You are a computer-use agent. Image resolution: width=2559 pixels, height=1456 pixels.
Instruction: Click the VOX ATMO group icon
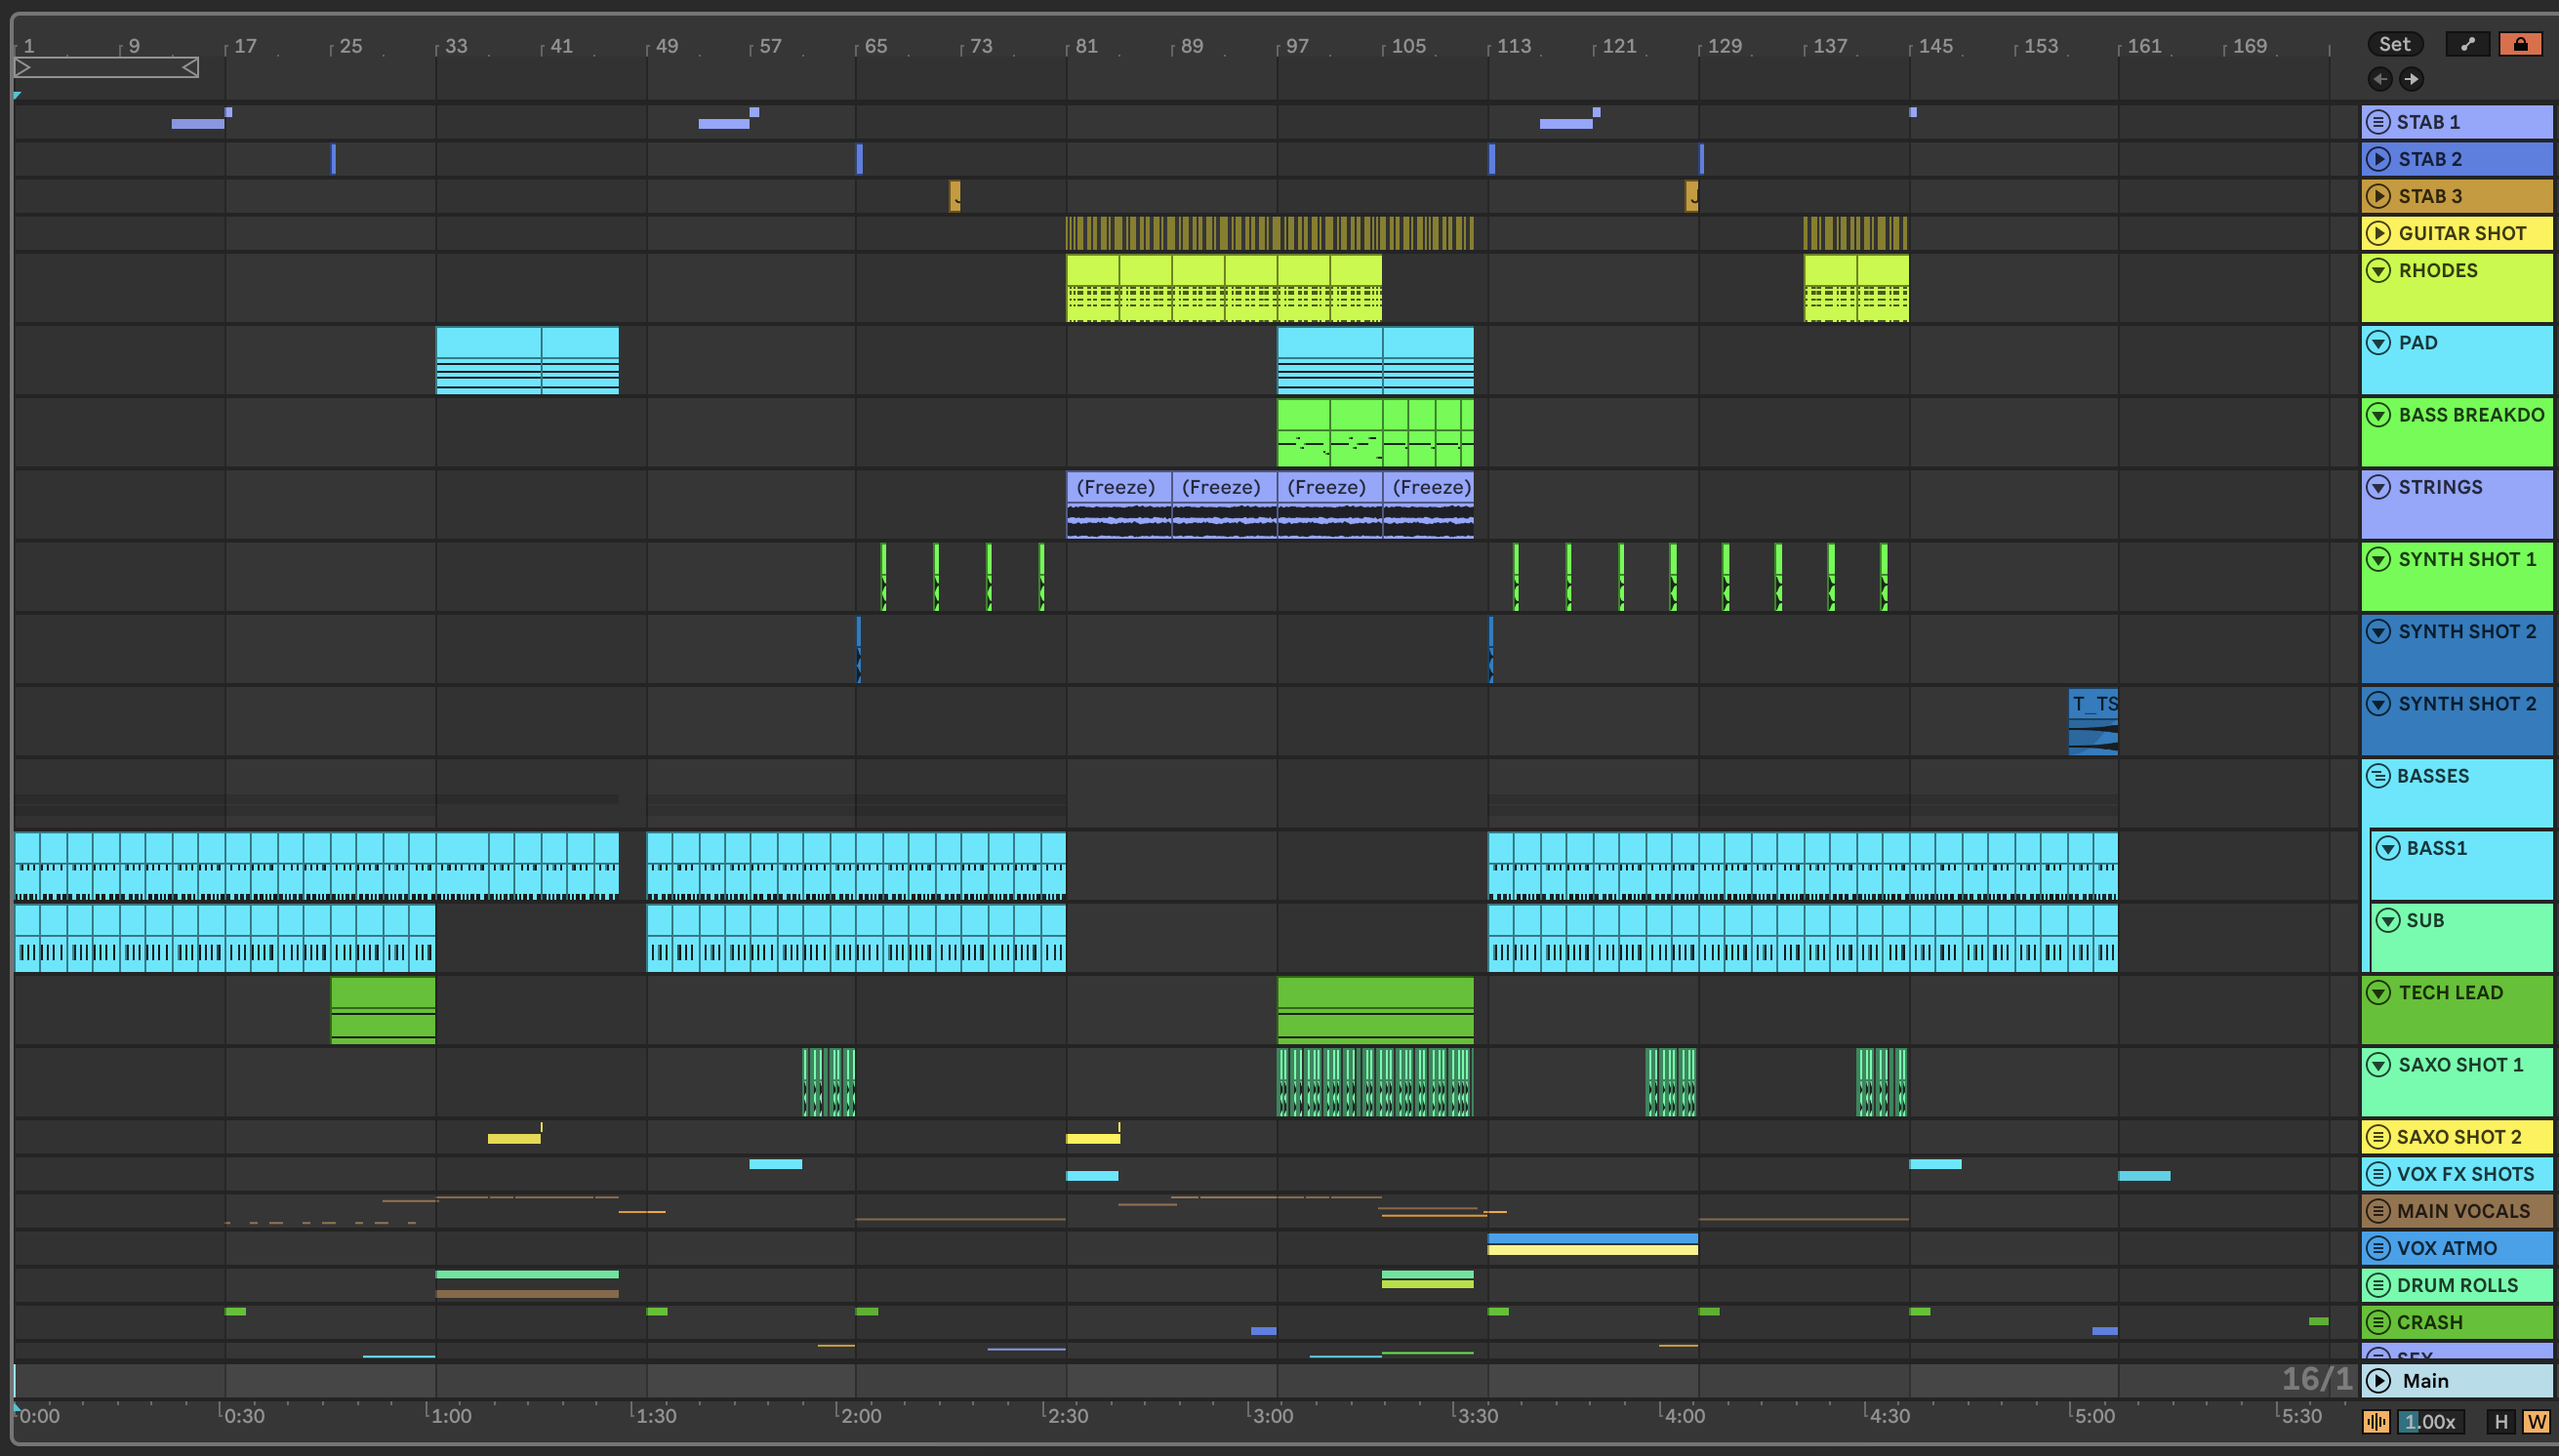2378,1248
